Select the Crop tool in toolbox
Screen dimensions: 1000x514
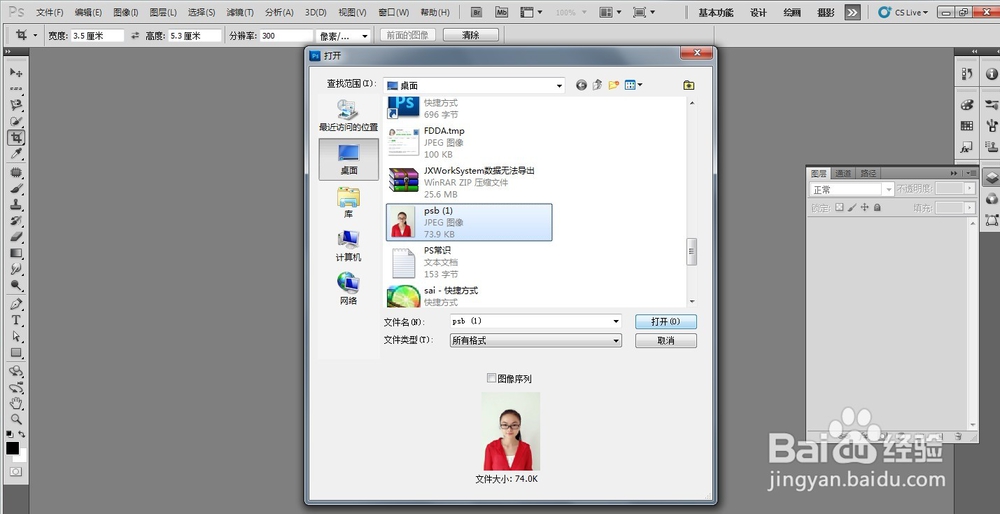(16, 138)
